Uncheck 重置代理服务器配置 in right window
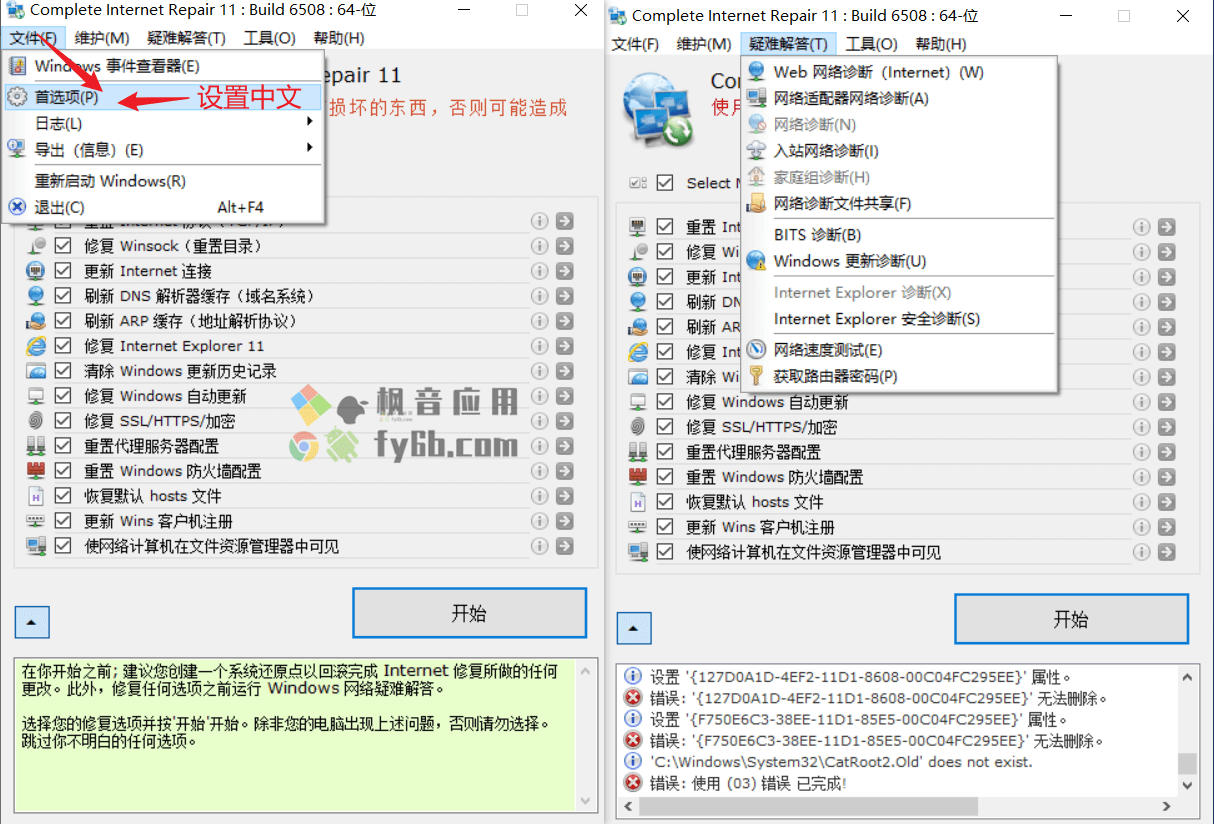Screen dimensions: 1214x824 point(665,452)
